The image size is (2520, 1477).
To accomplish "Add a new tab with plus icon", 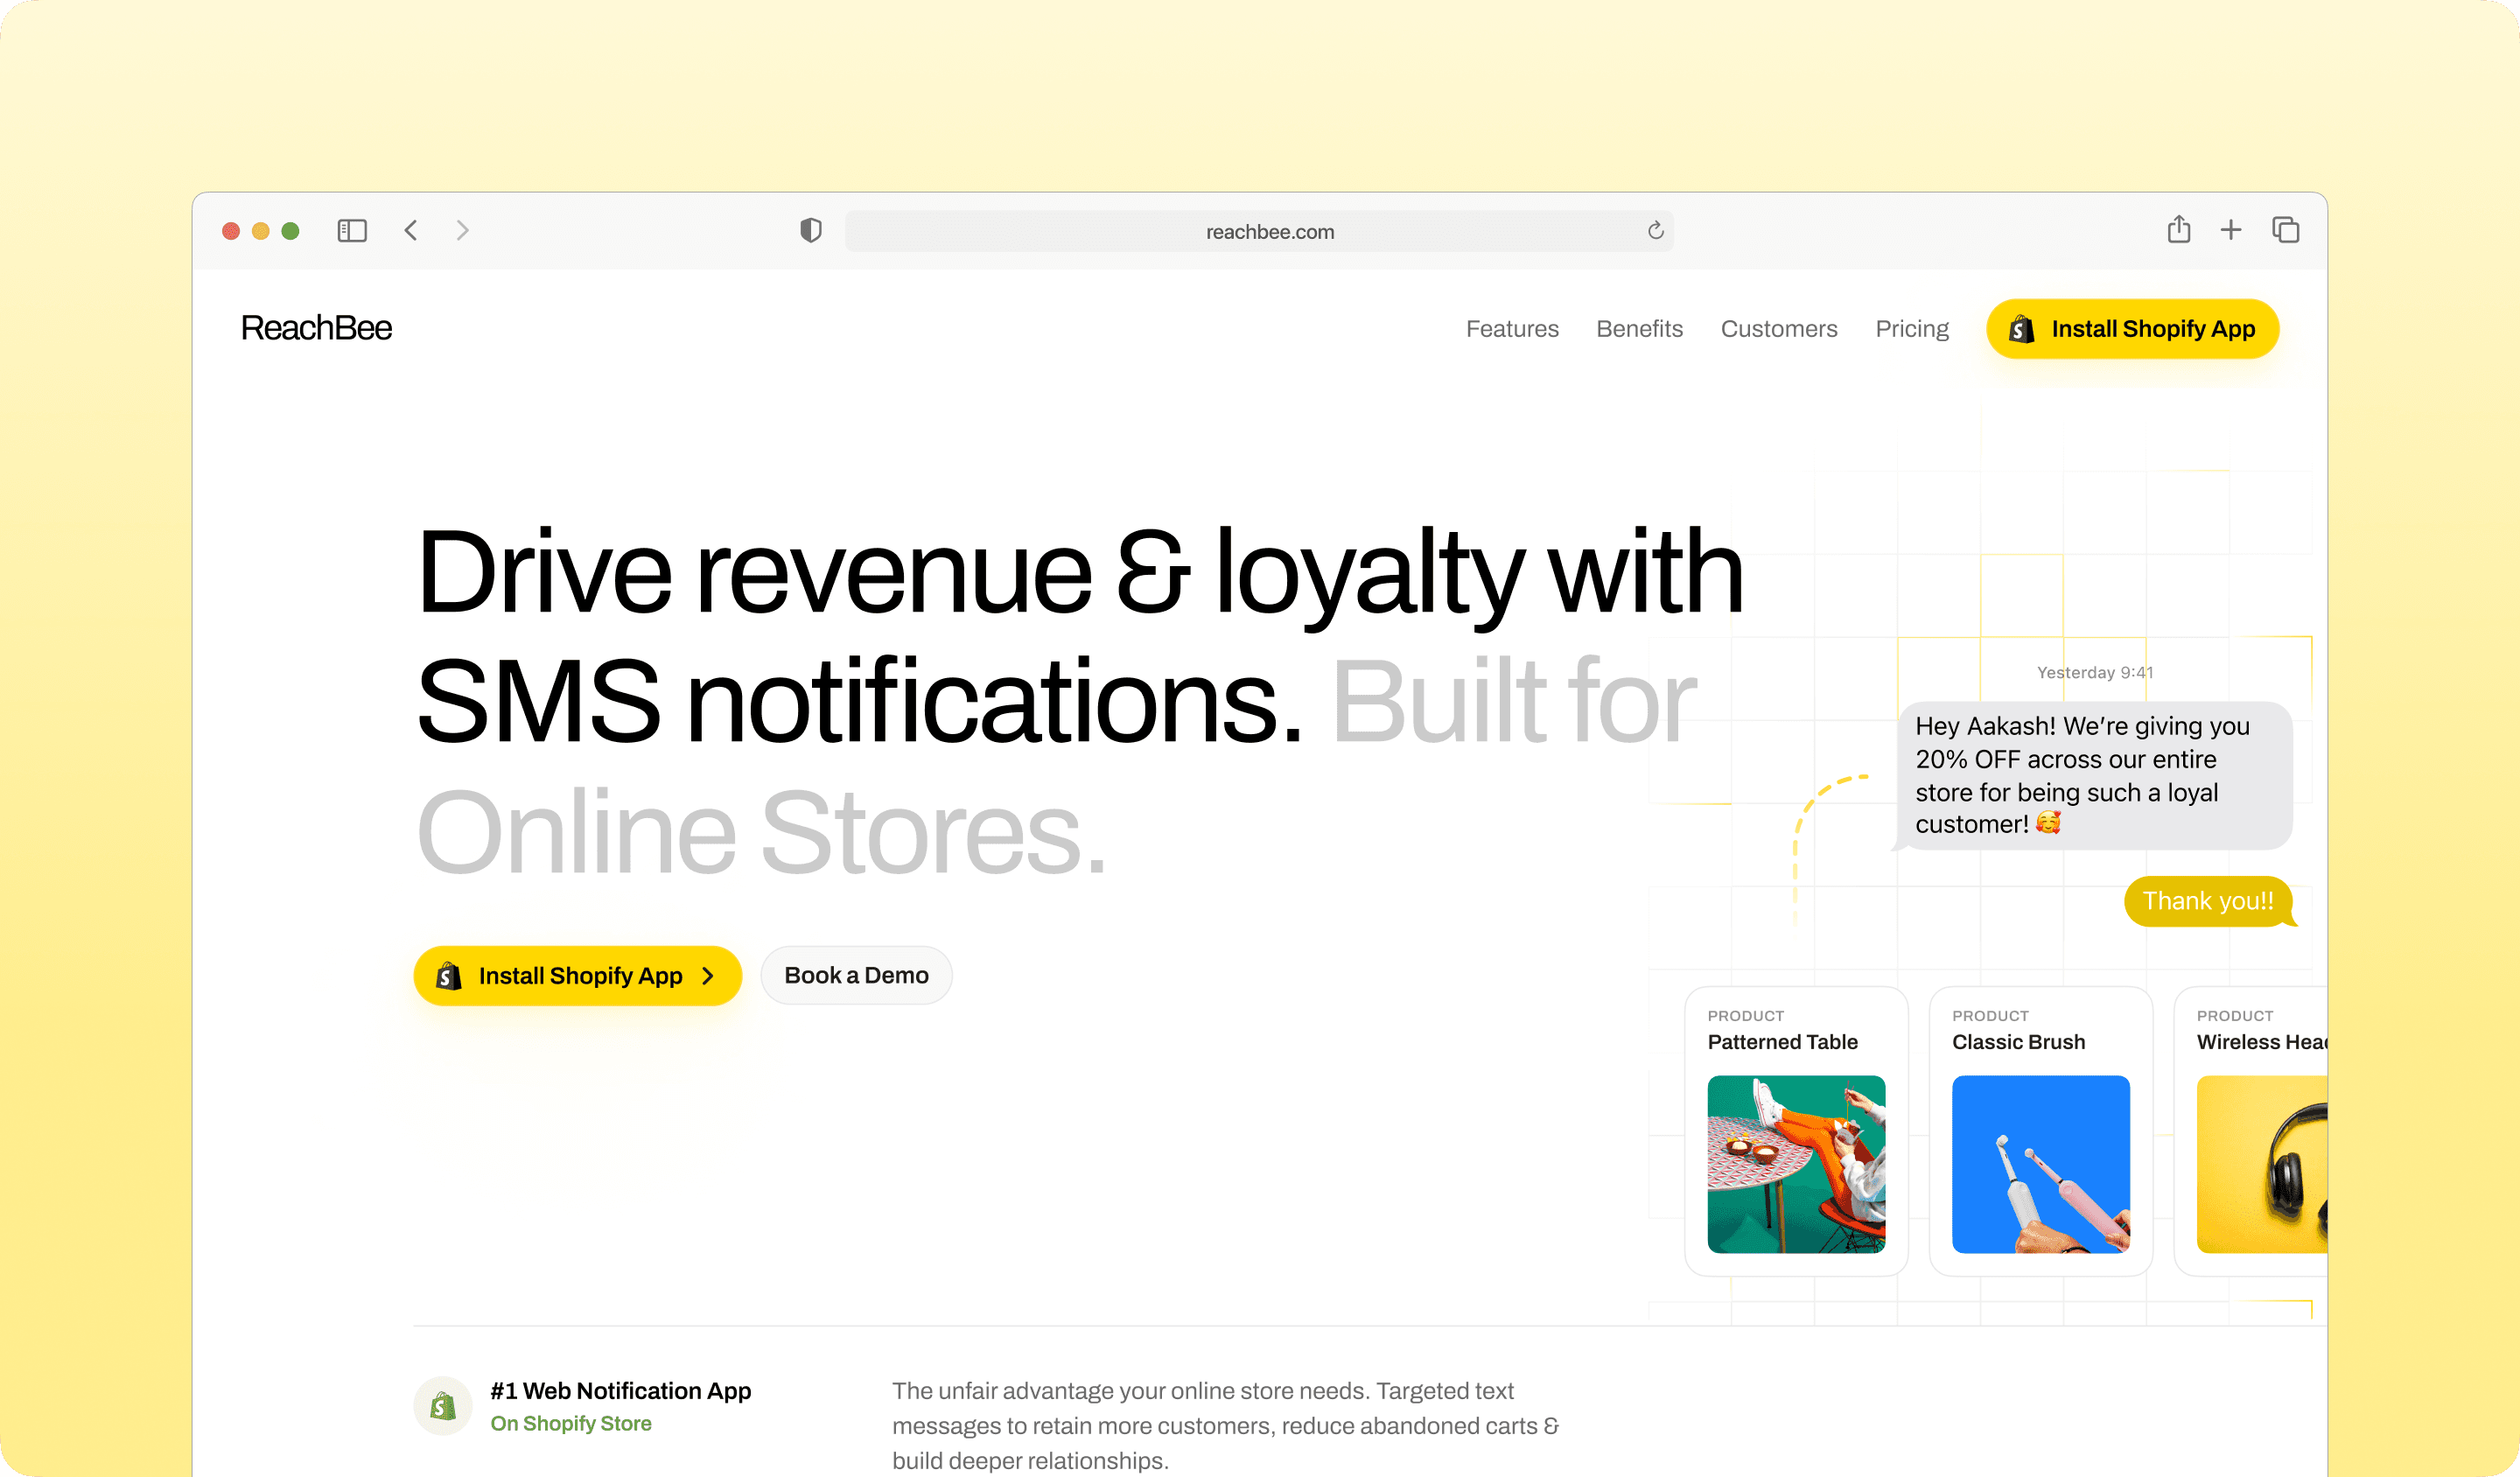I will pyautogui.click(x=2231, y=230).
